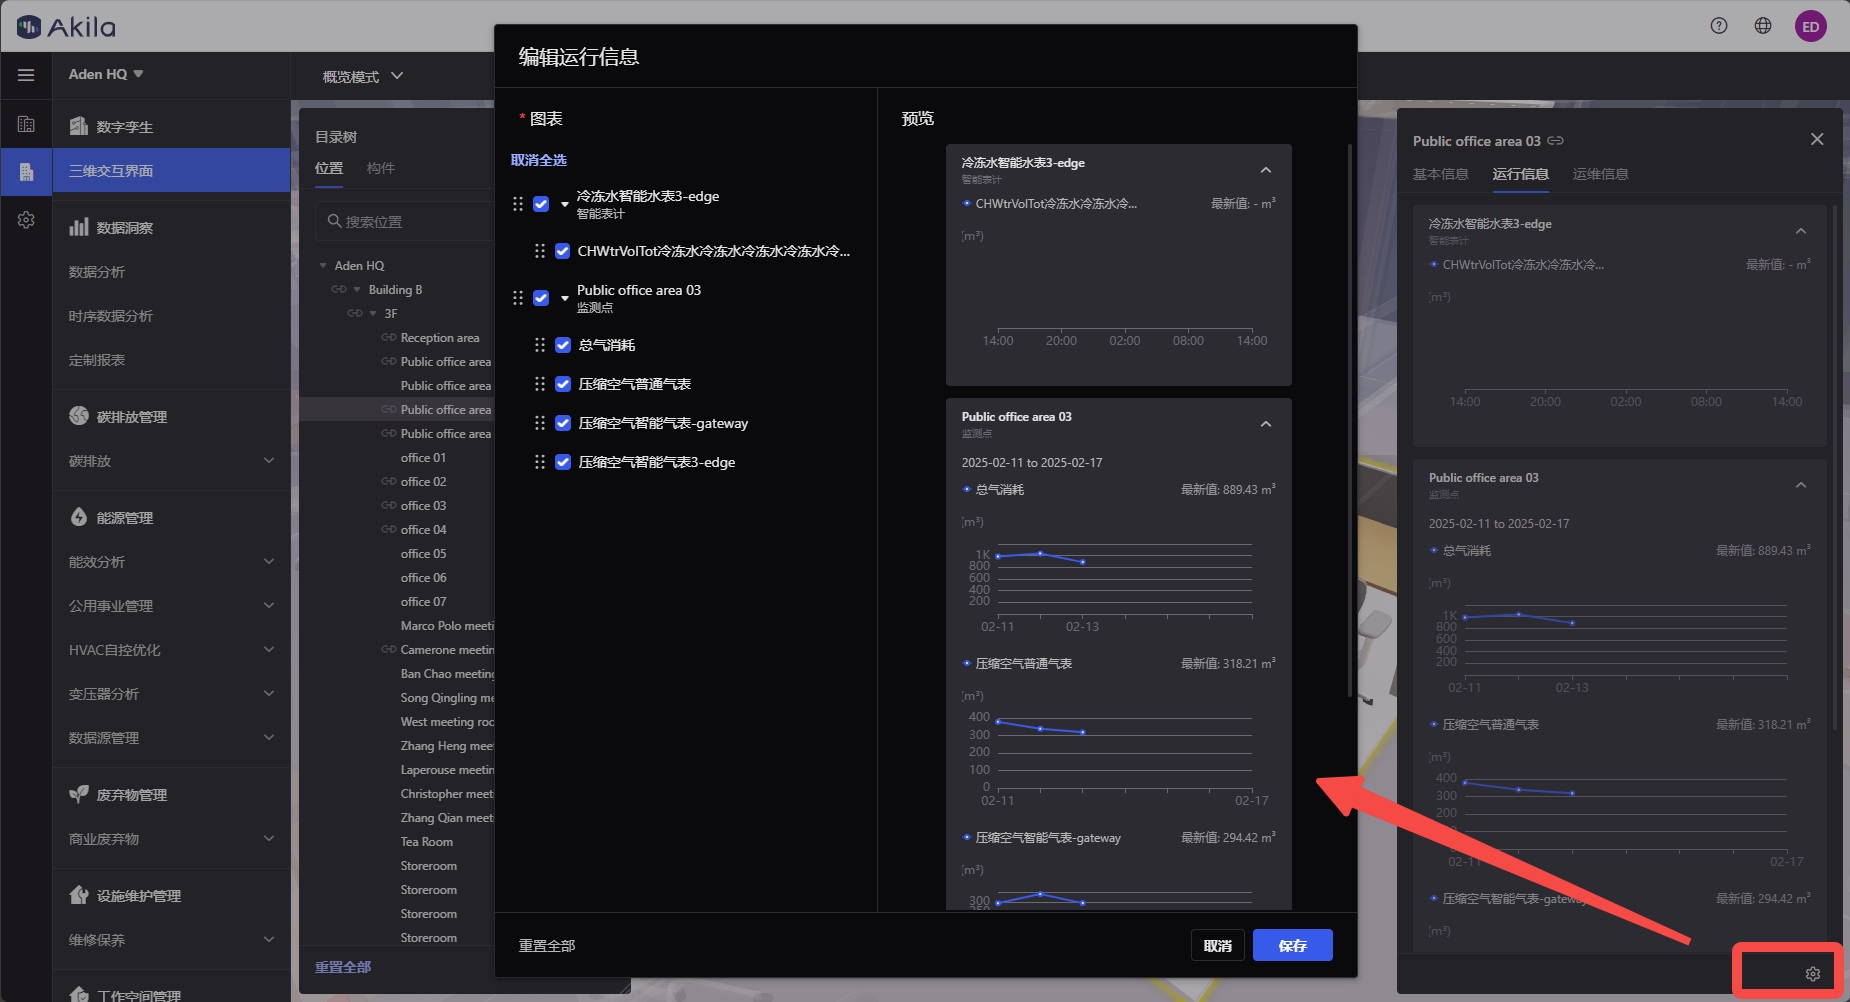Image resolution: width=1850 pixels, height=1002 pixels.
Task: Click the 能源管理 icon
Action: tap(79, 517)
